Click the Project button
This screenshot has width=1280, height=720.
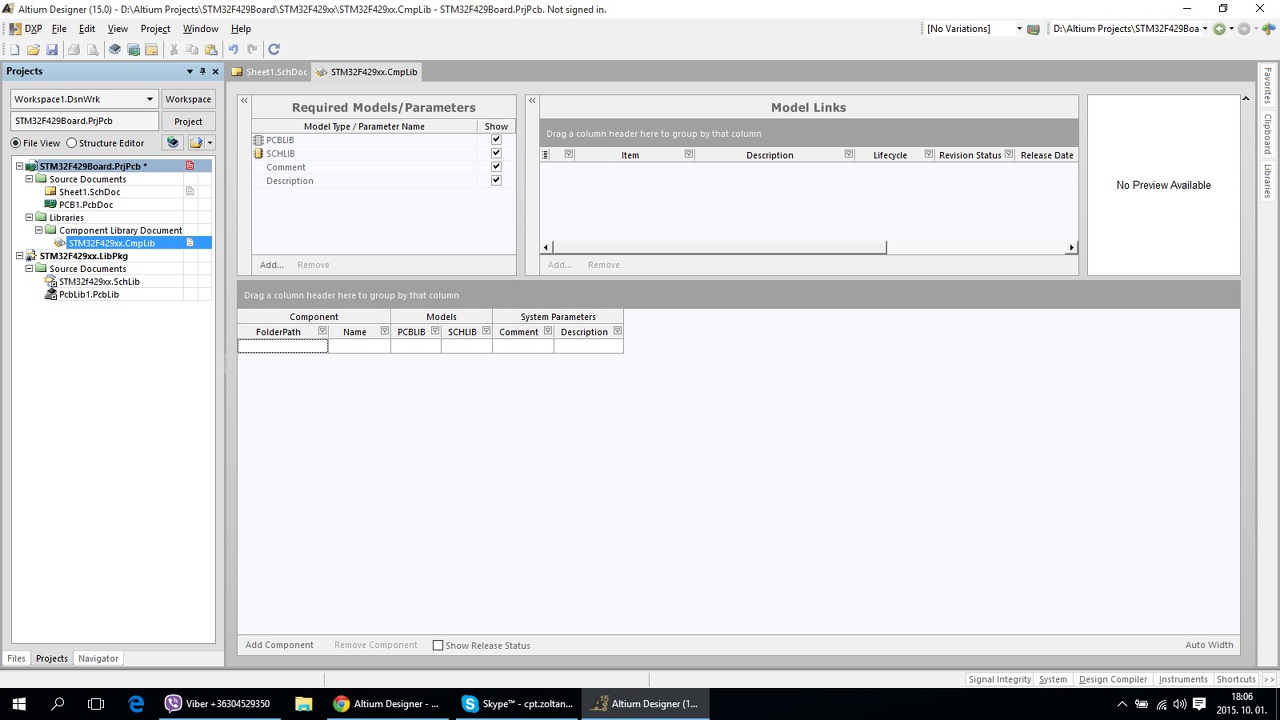(x=188, y=121)
